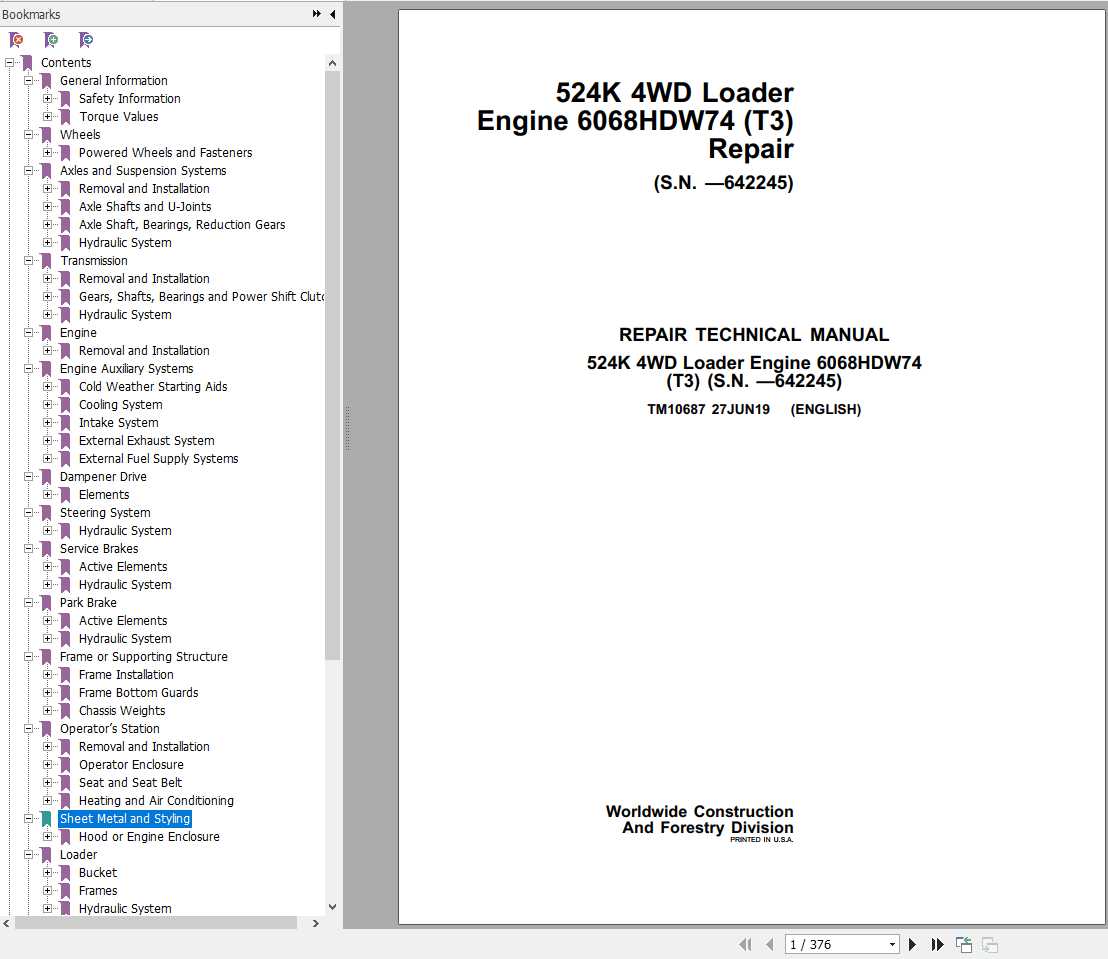The height and width of the screenshot is (959, 1108).
Task: Open the page number dropdown
Action: point(892,944)
